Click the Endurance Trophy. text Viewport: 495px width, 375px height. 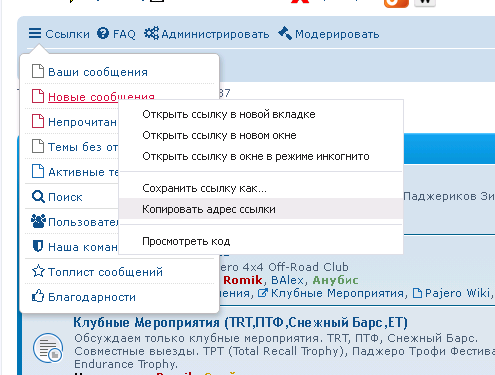(x=126, y=364)
